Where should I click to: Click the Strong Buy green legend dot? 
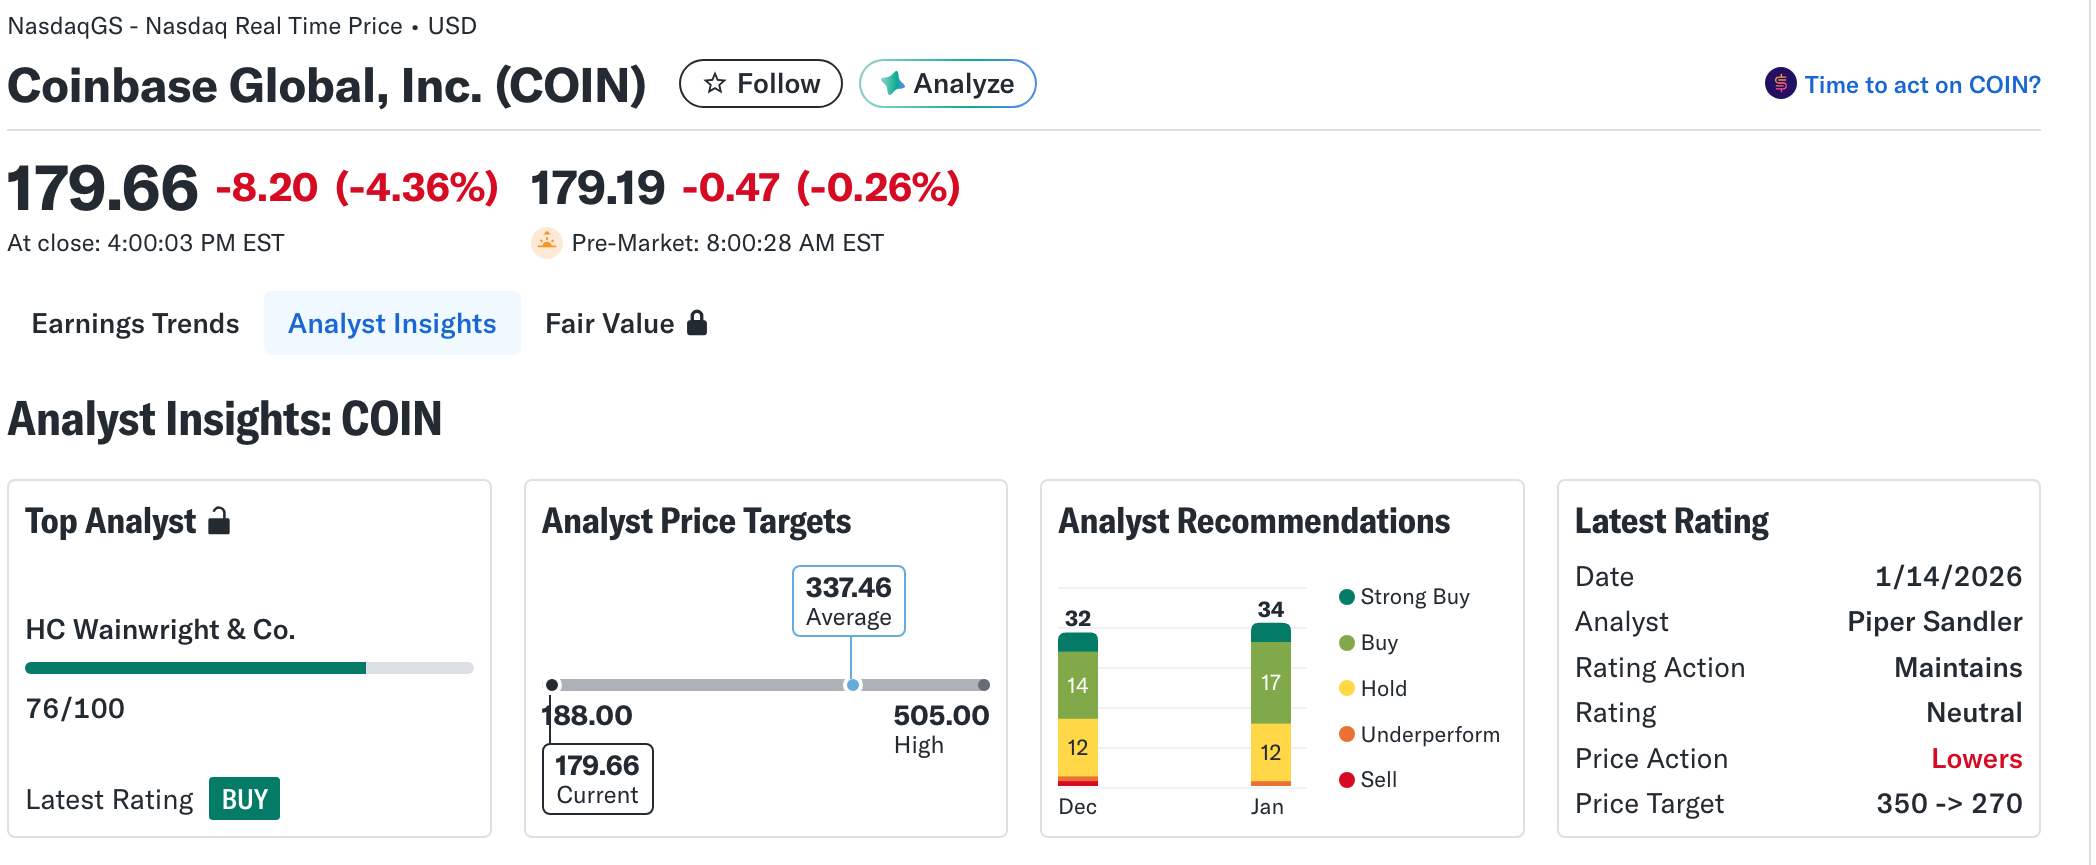point(1345,596)
